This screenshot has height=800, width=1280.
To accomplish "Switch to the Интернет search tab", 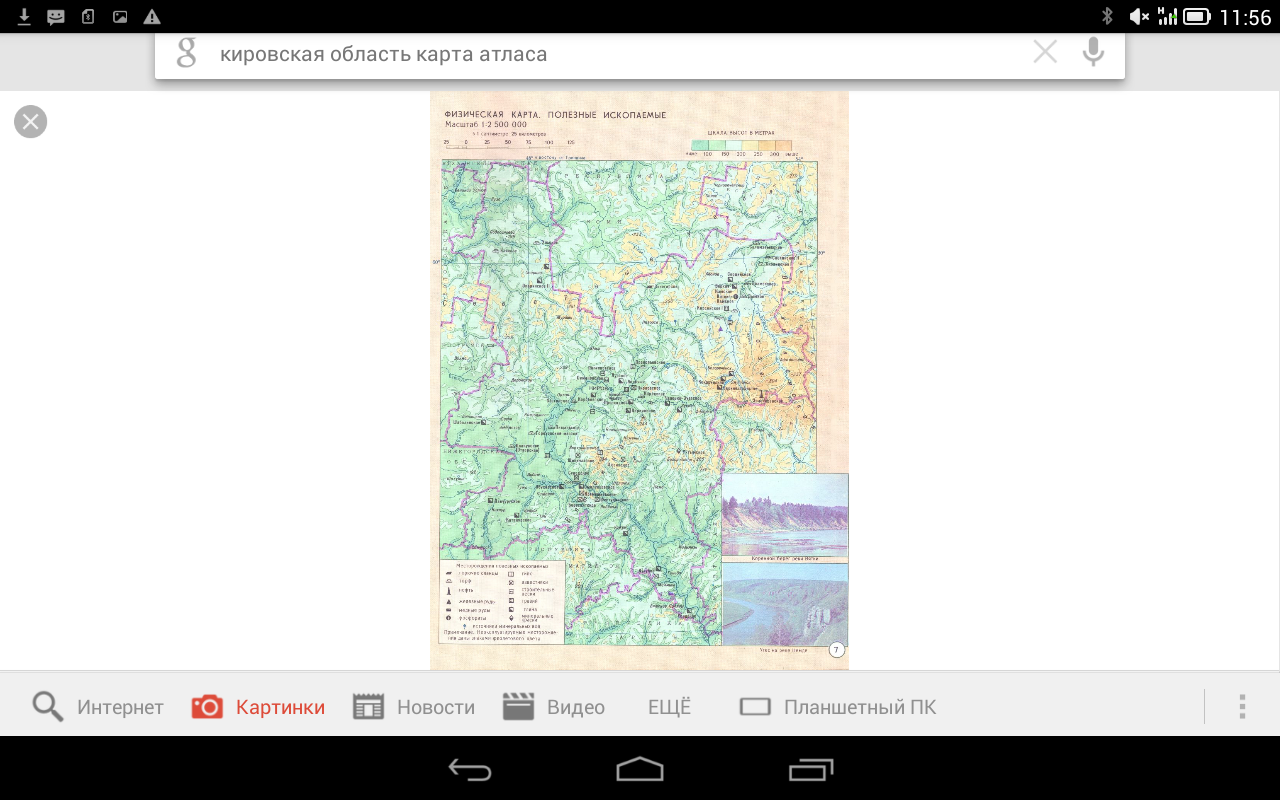I will click(98, 707).
